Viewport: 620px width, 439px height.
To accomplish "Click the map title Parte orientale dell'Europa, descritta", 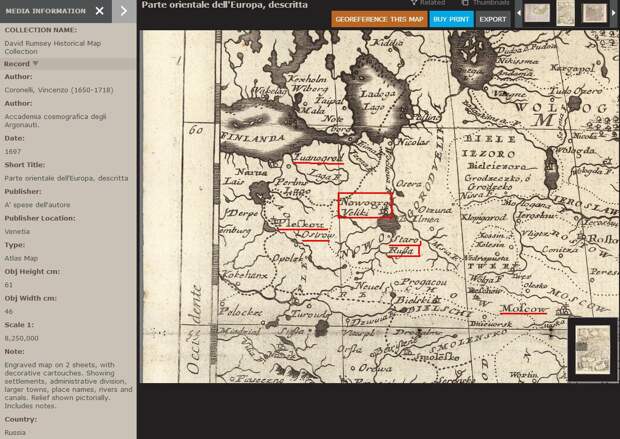I will coord(225,5).
